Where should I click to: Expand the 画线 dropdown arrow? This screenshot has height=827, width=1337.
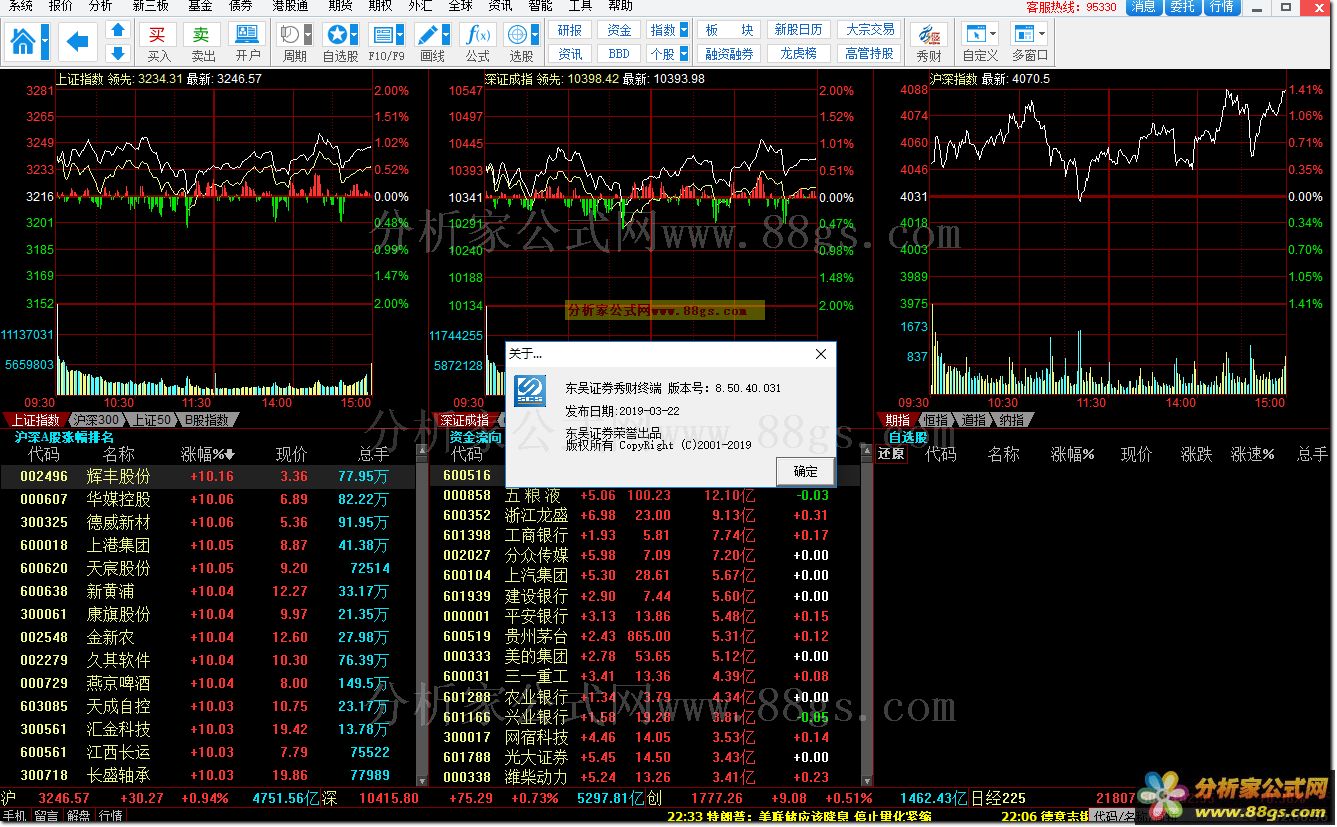(x=447, y=35)
